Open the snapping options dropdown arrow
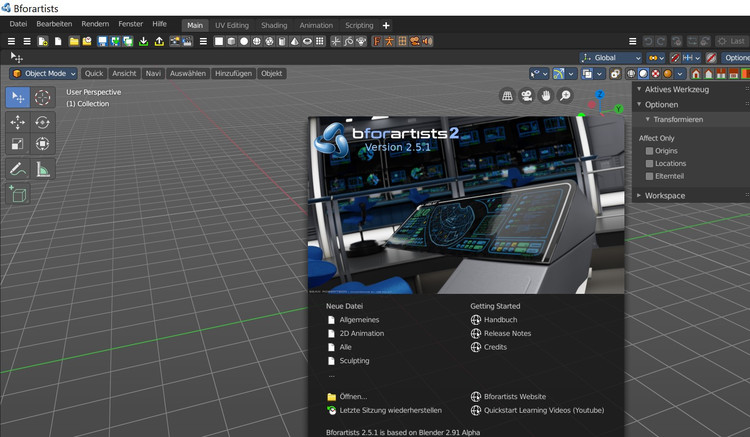Screen dimensions: 750x437 tap(697, 58)
